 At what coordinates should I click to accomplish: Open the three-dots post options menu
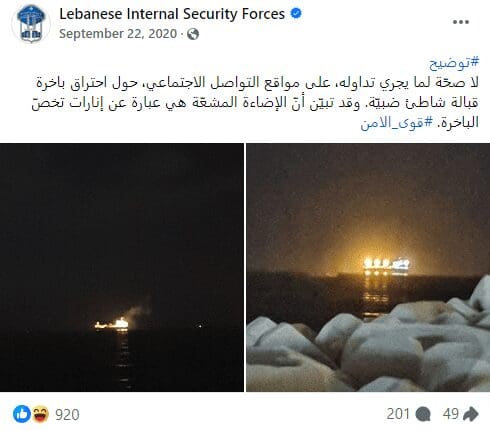[x=461, y=22]
